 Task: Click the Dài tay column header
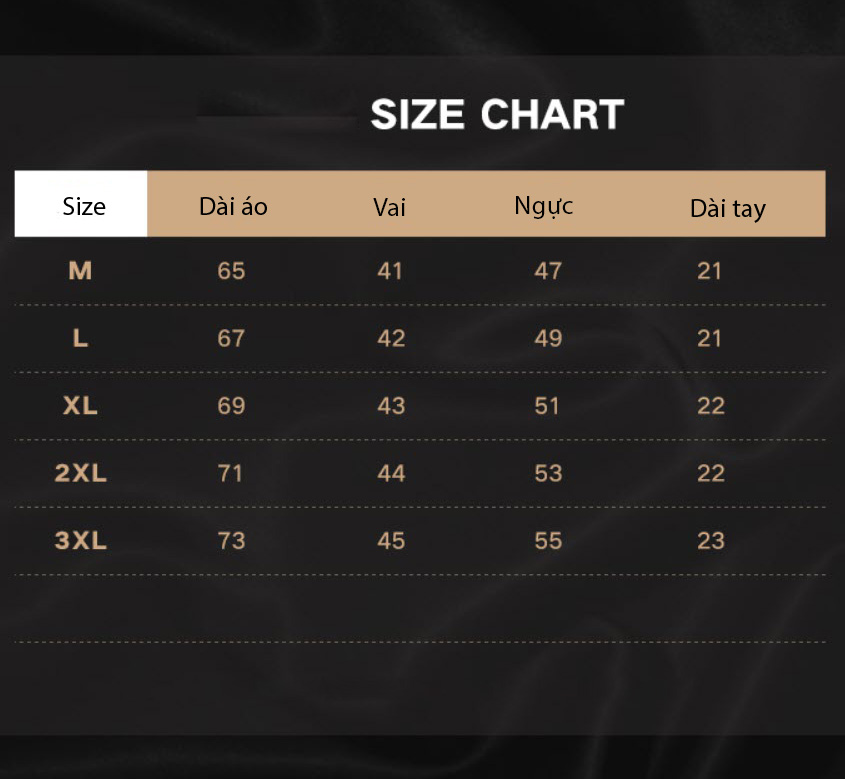tap(728, 209)
